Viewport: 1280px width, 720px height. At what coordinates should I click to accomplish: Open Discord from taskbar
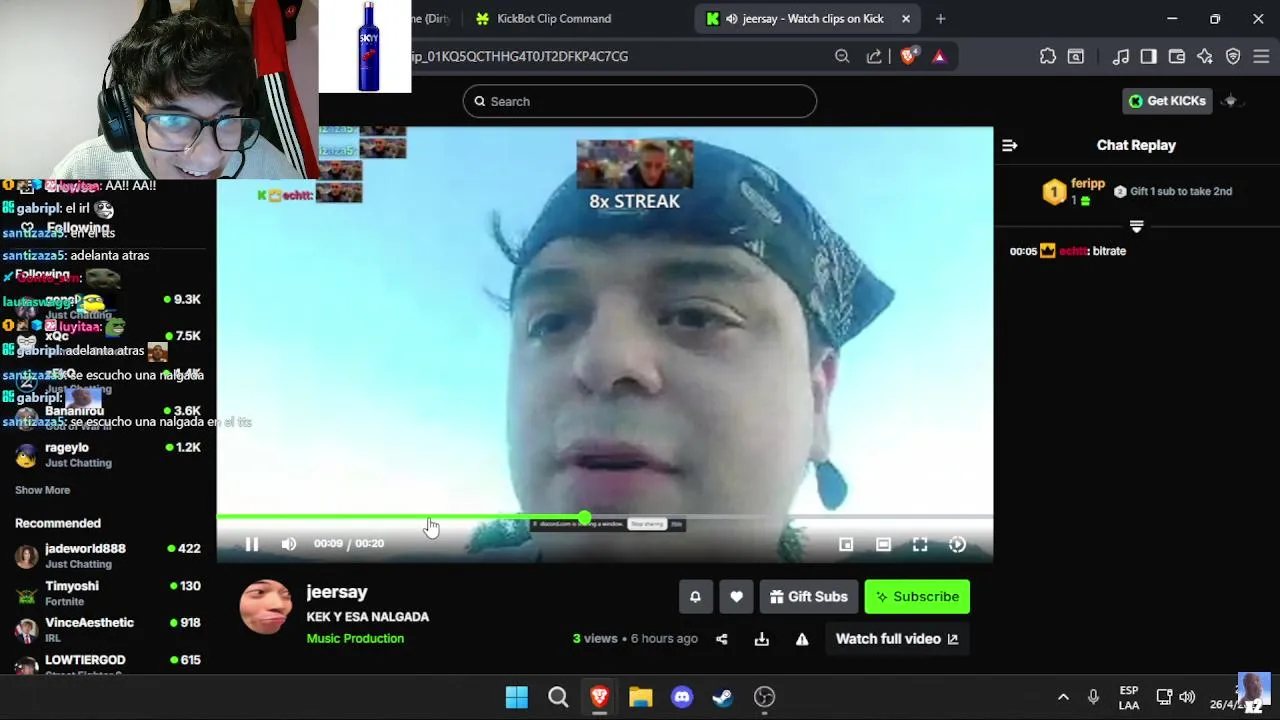pos(682,697)
